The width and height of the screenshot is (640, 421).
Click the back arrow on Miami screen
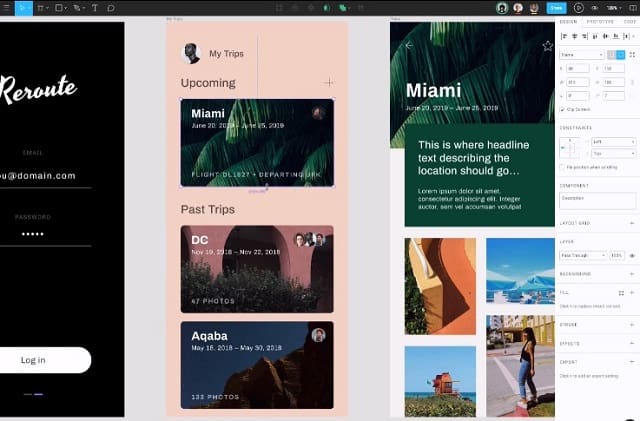[x=409, y=45]
